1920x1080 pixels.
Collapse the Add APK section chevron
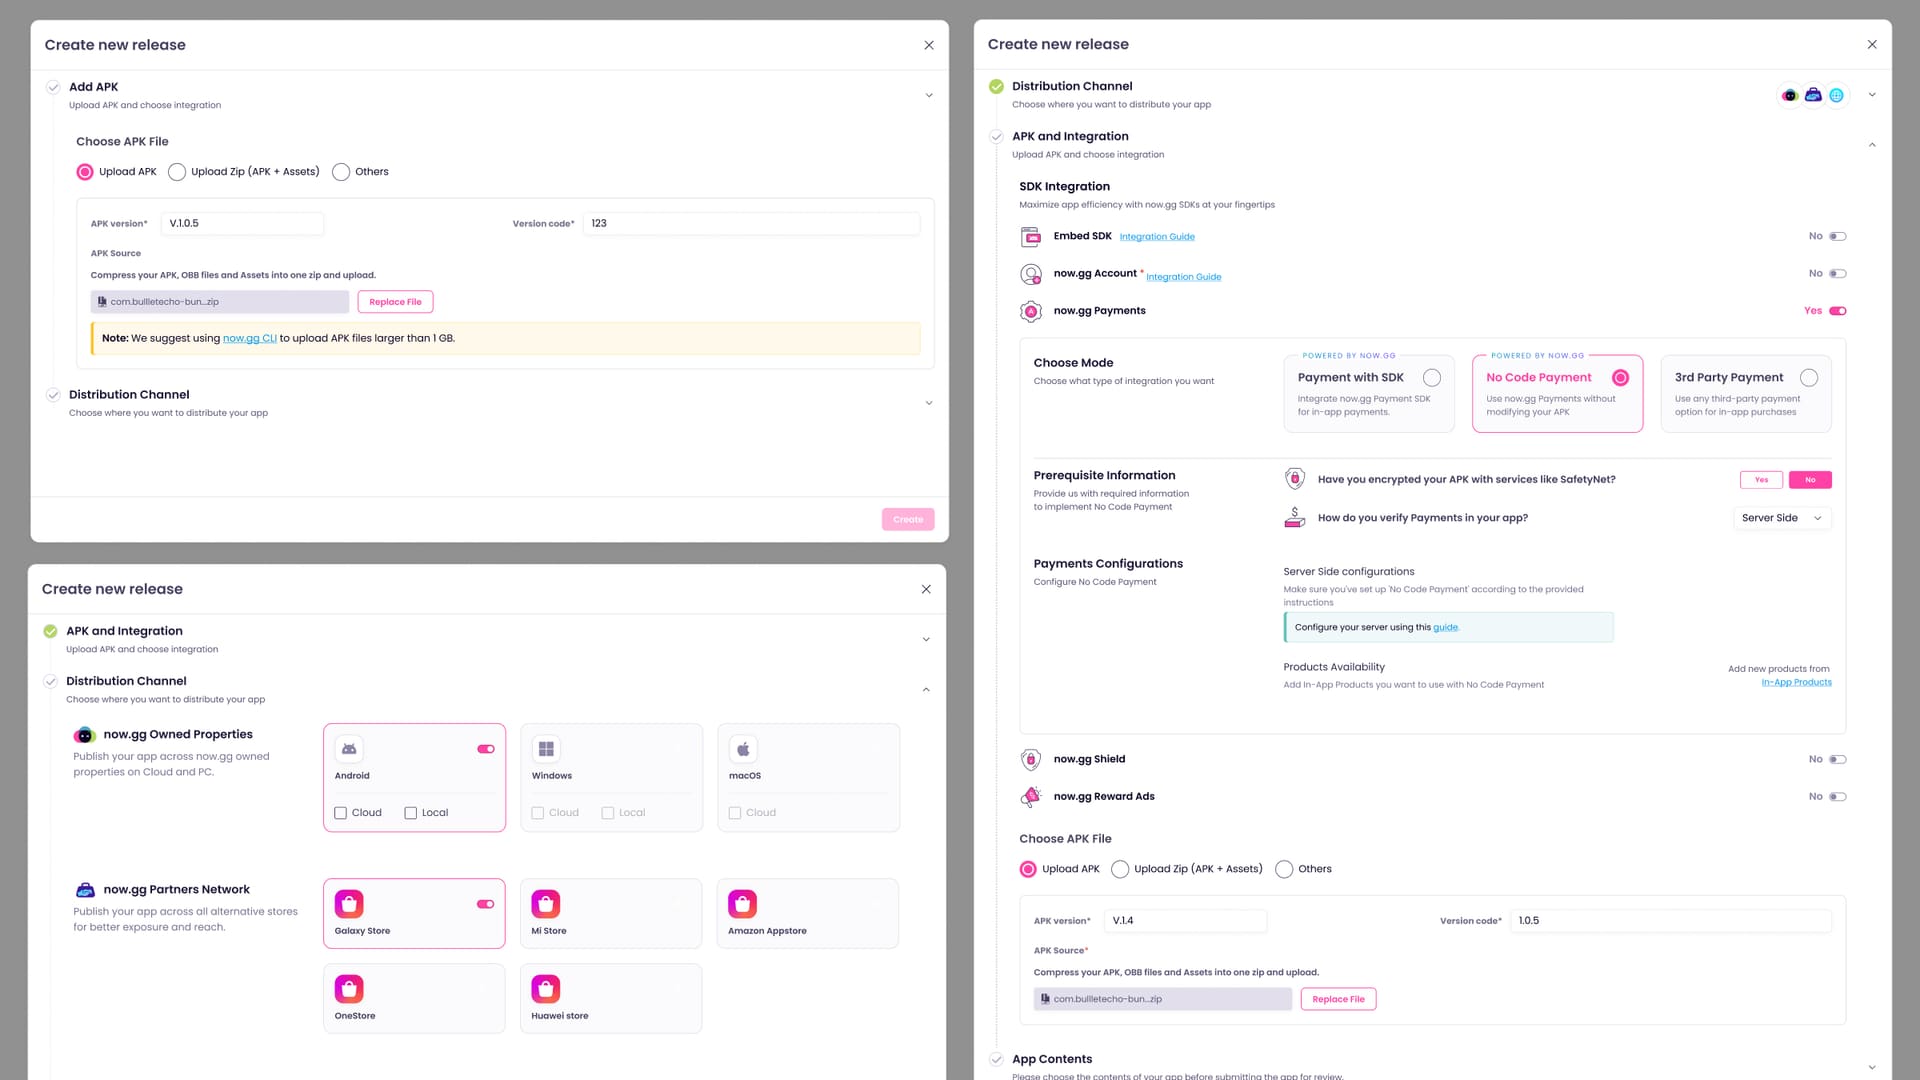click(929, 96)
